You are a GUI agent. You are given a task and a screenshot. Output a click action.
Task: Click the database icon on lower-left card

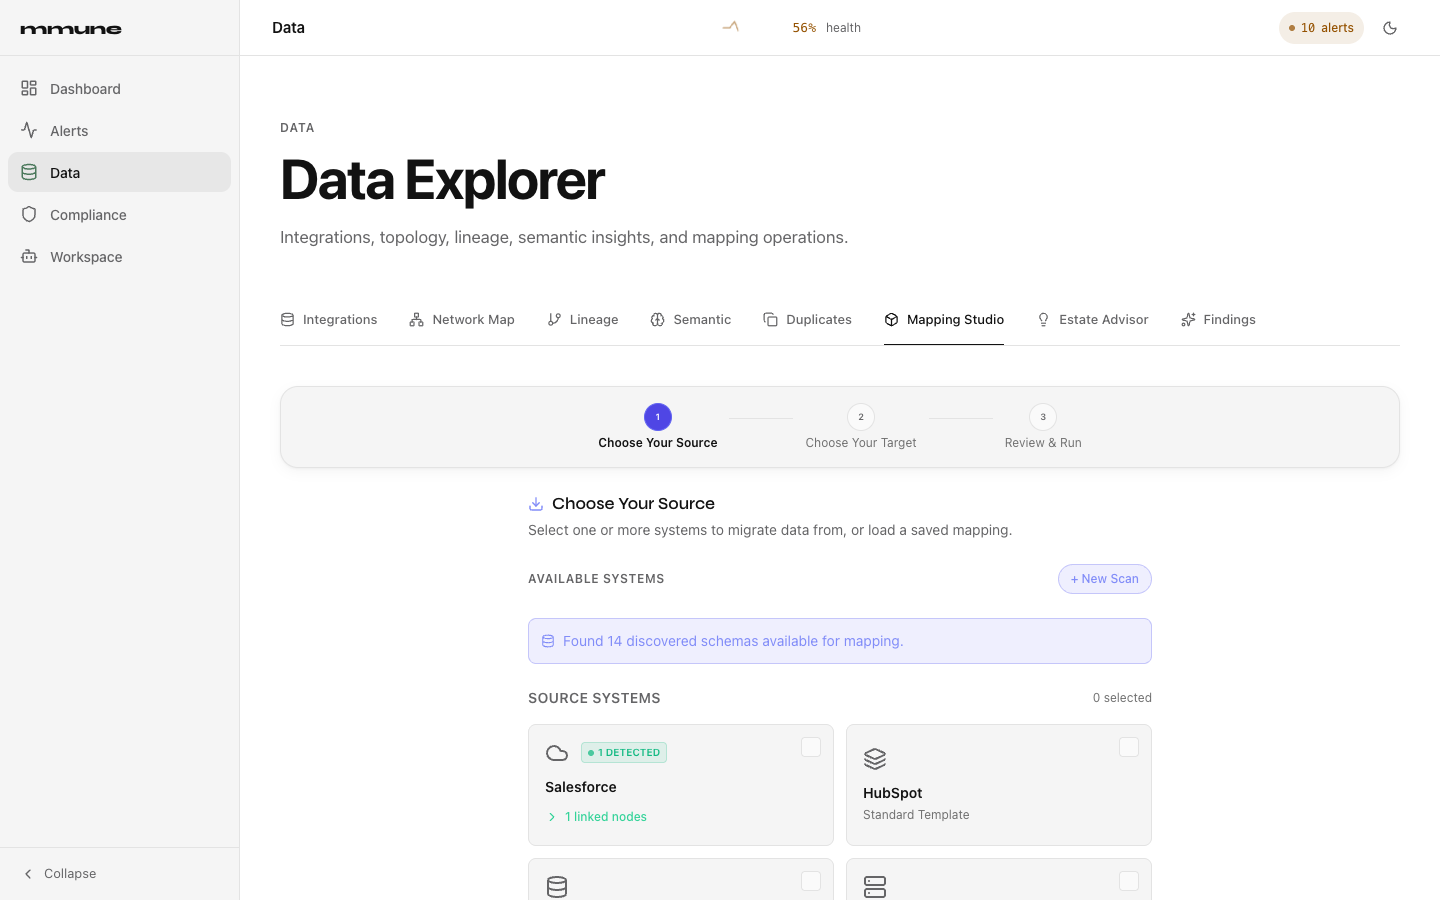click(557, 887)
